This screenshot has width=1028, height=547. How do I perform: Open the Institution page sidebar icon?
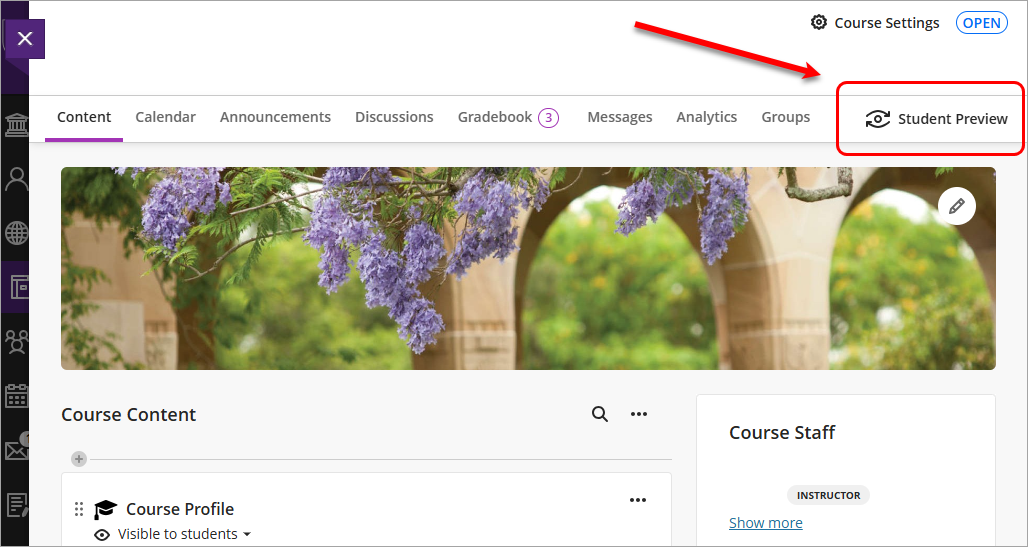click(16, 125)
